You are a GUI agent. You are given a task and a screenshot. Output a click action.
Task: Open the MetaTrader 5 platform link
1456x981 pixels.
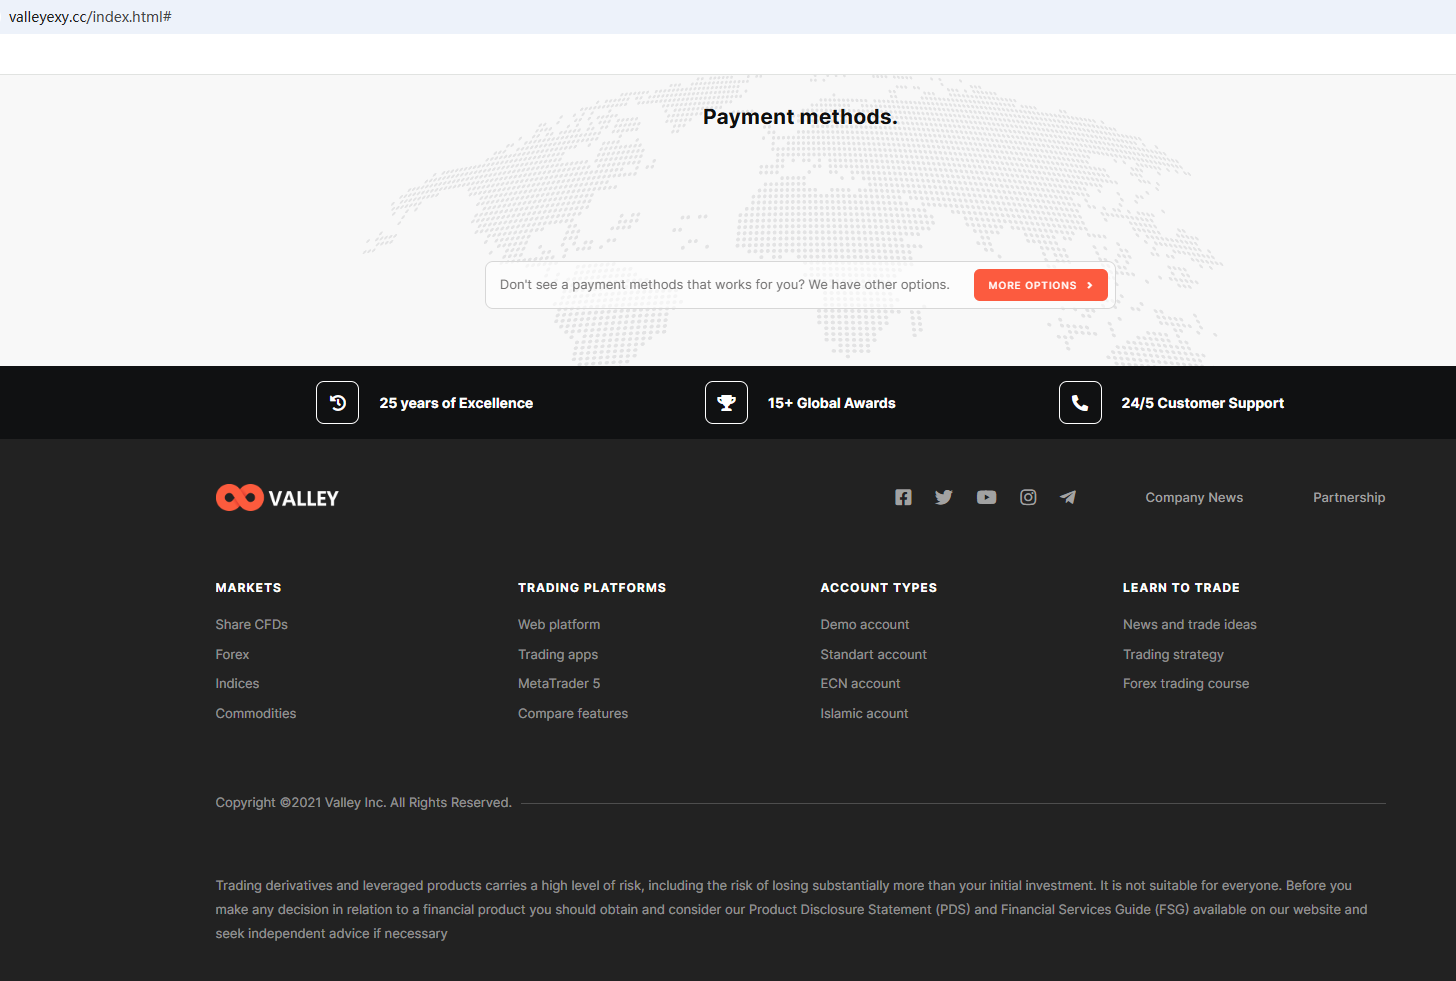coord(559,684)
